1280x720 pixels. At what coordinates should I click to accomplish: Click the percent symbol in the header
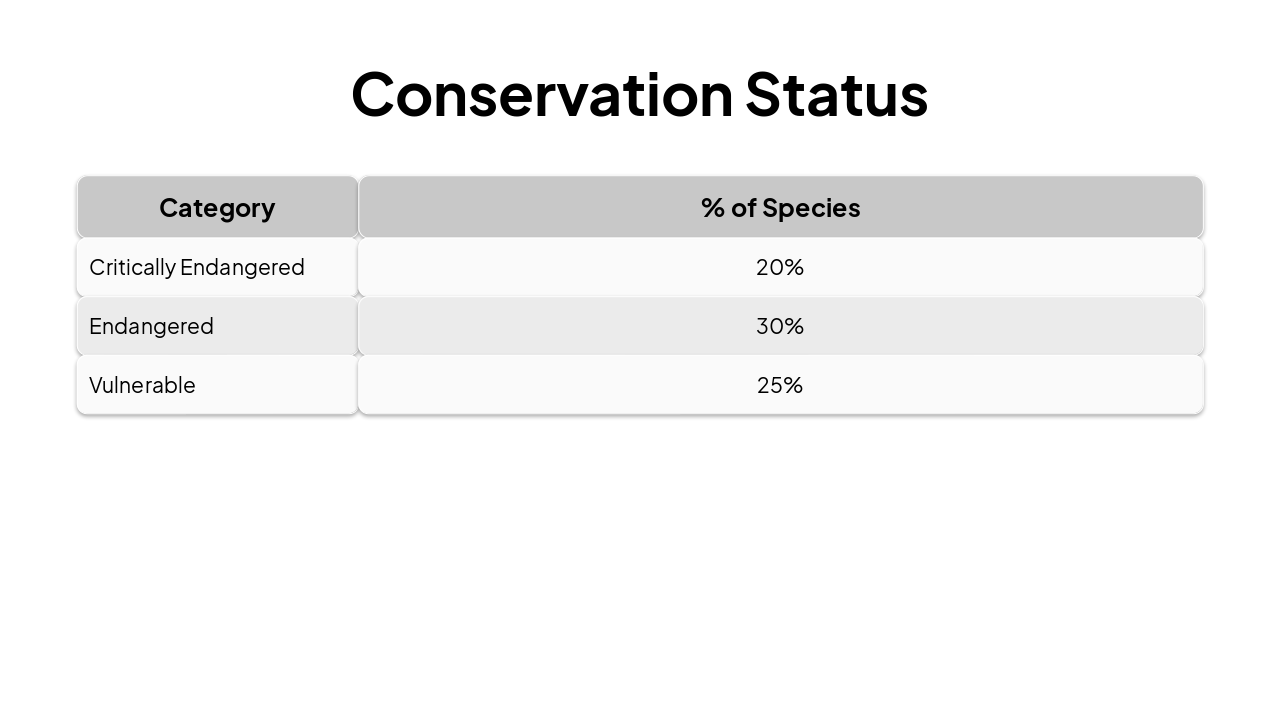tap(712, 207)
